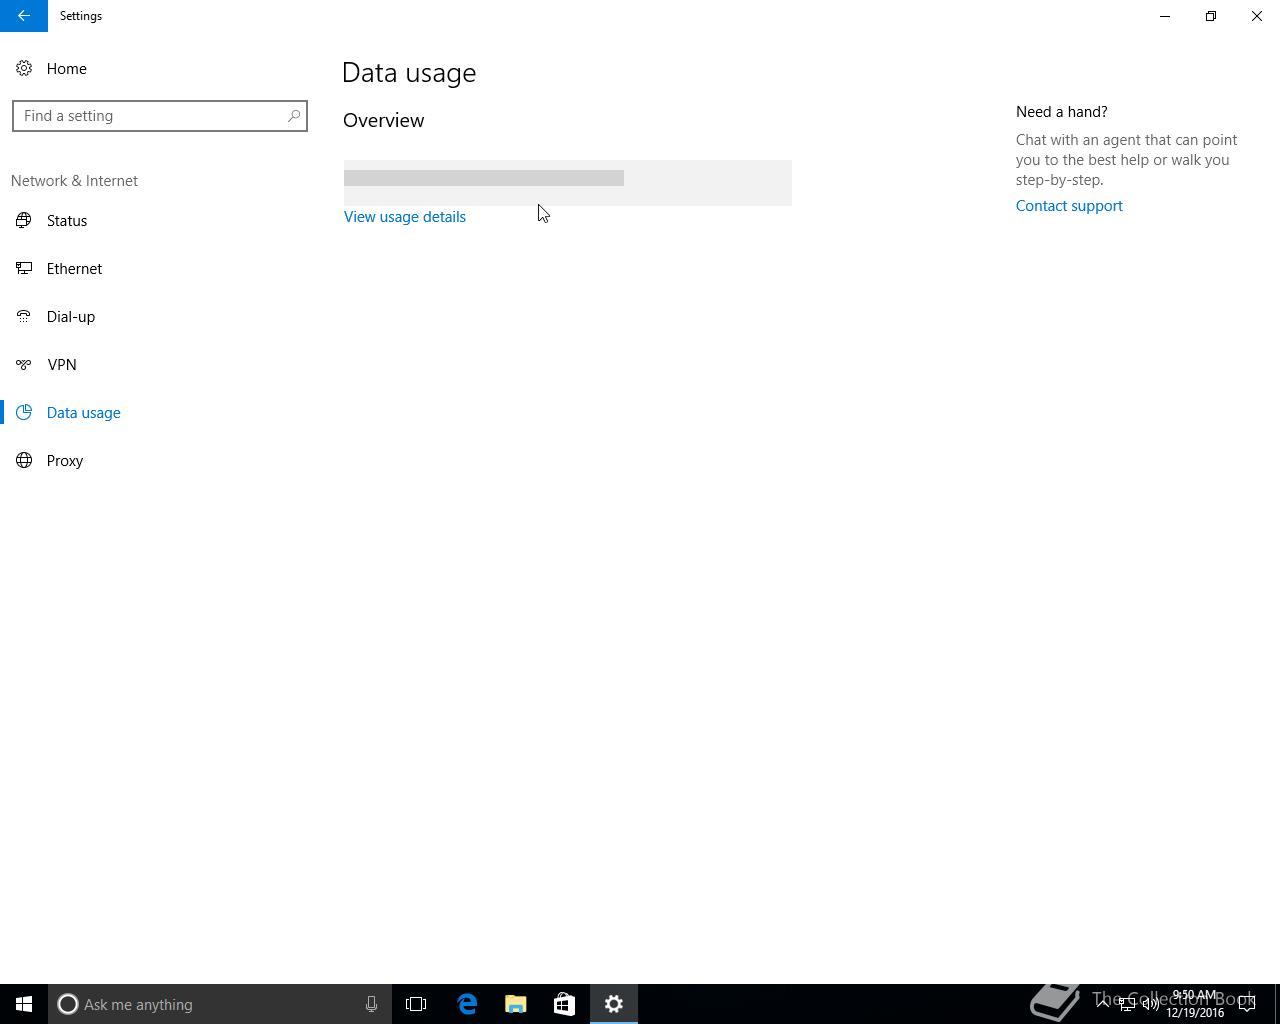Viewport: 1280px width, 1024px height.
Task: Click the Contact support link
Action: pyautogui.click(x=1069, y=206)
